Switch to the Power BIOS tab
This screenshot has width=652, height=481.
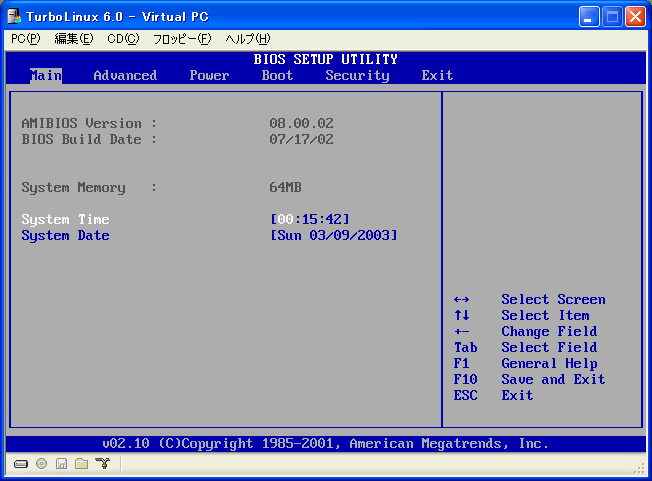pos(209,75)
